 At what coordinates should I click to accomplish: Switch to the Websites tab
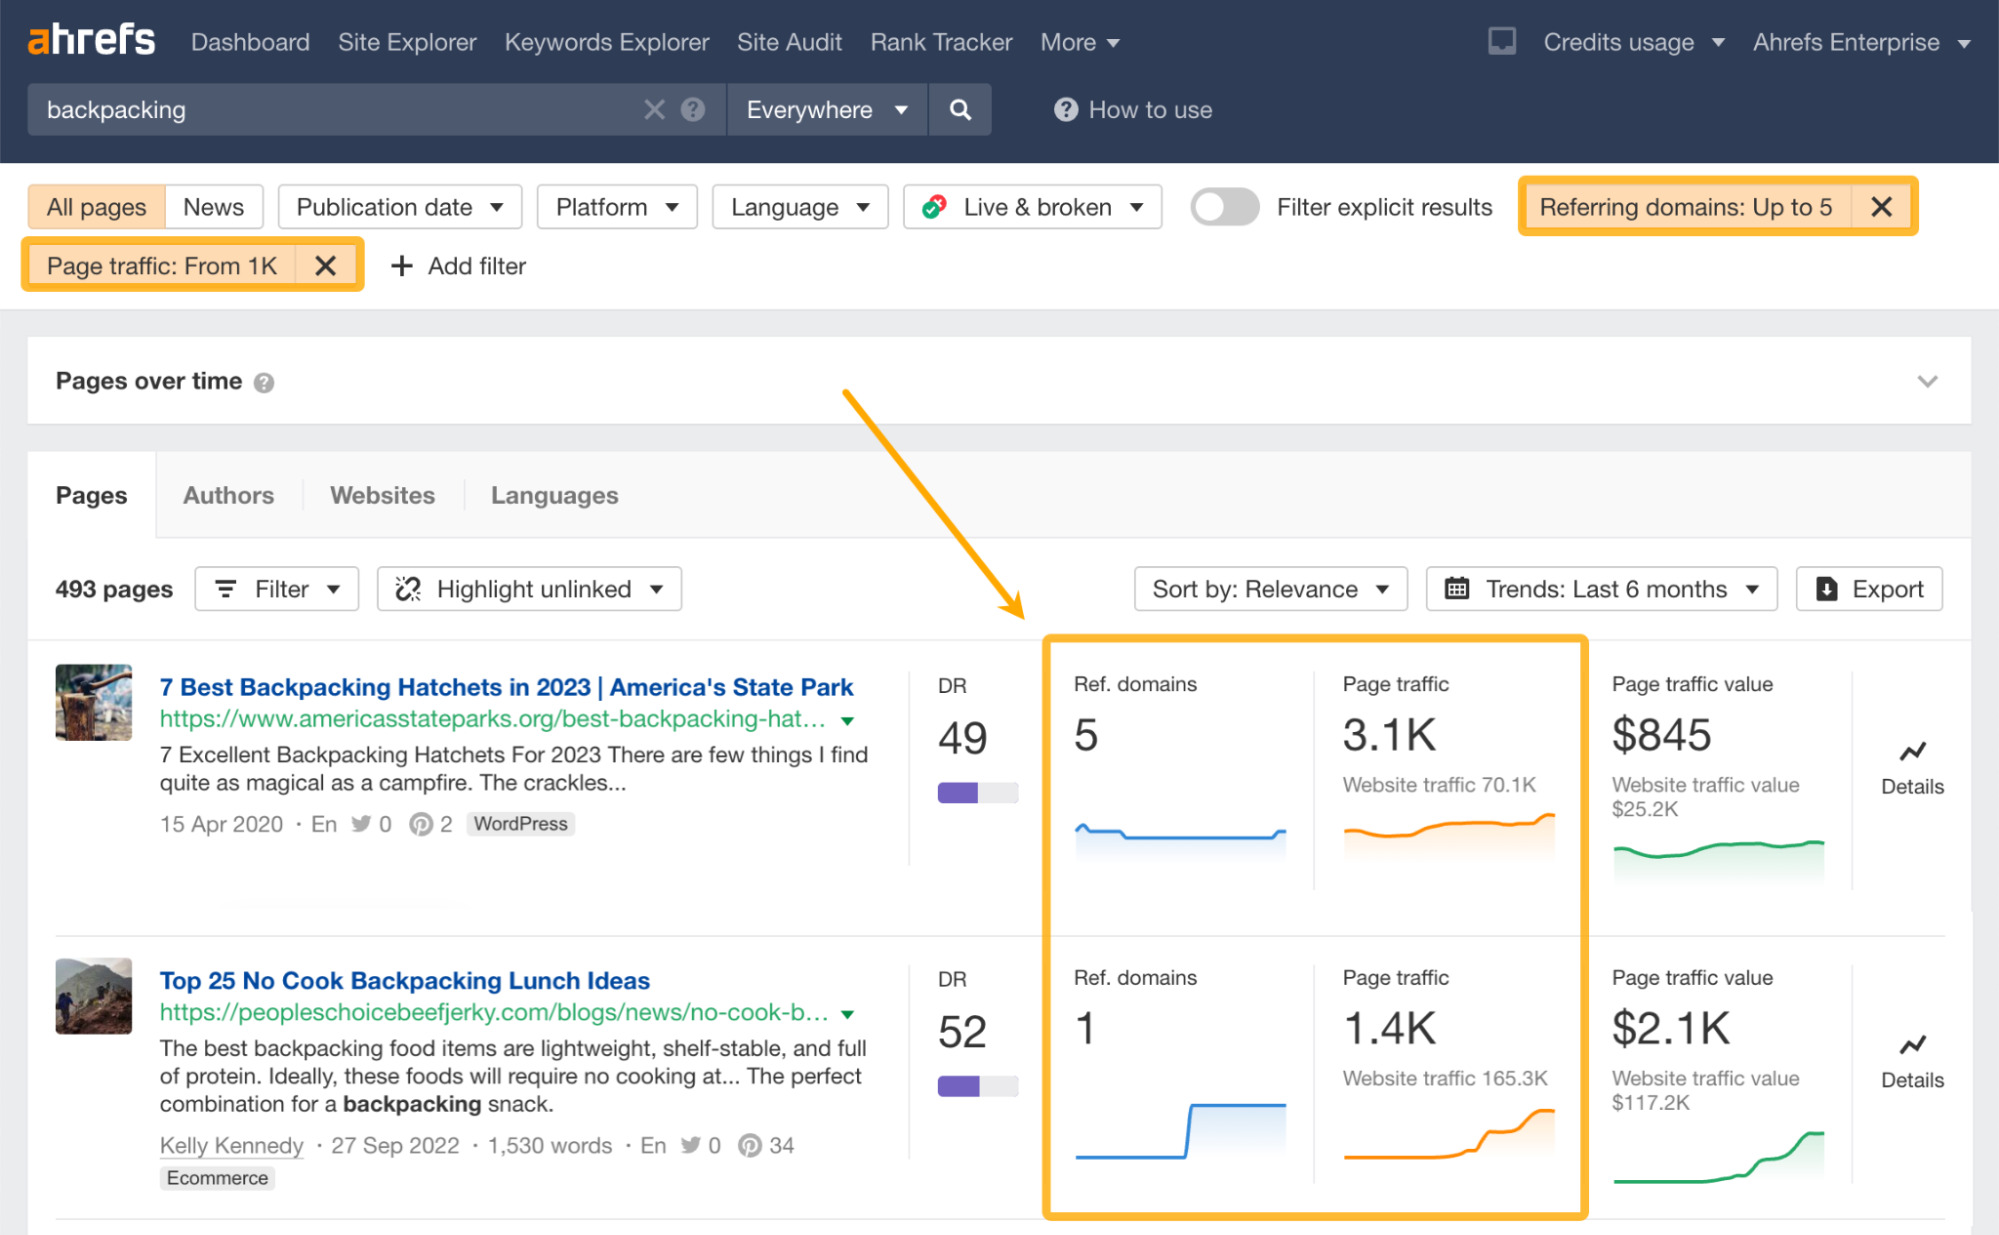381,495
